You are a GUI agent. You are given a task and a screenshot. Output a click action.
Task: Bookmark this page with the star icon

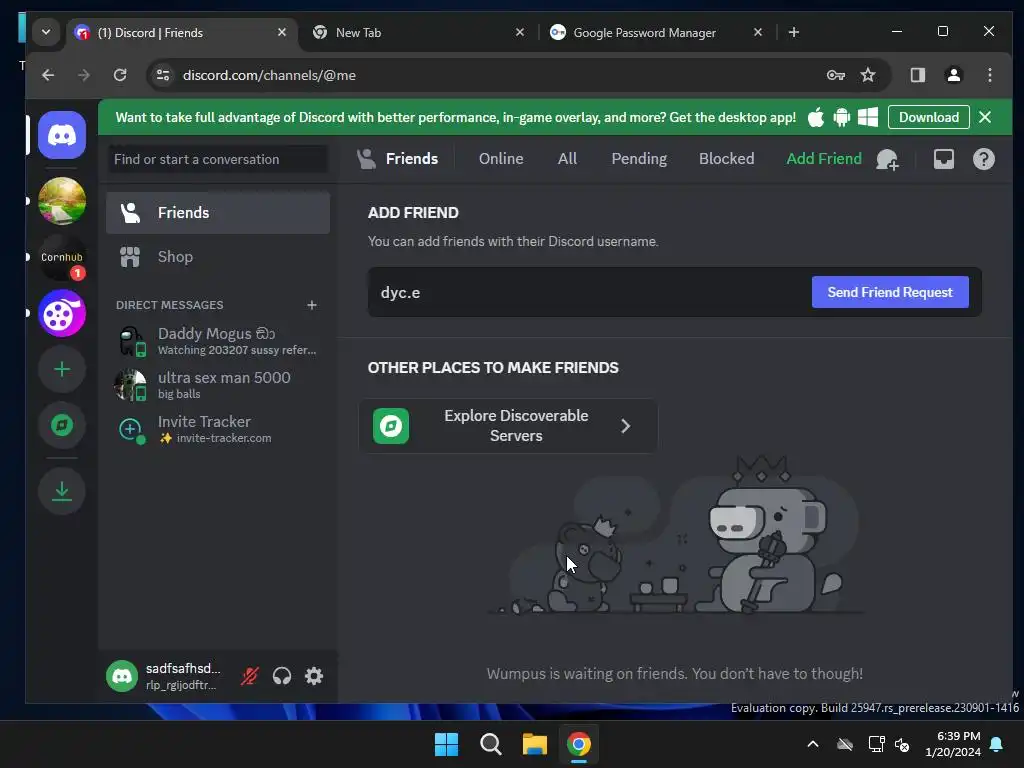868,75
